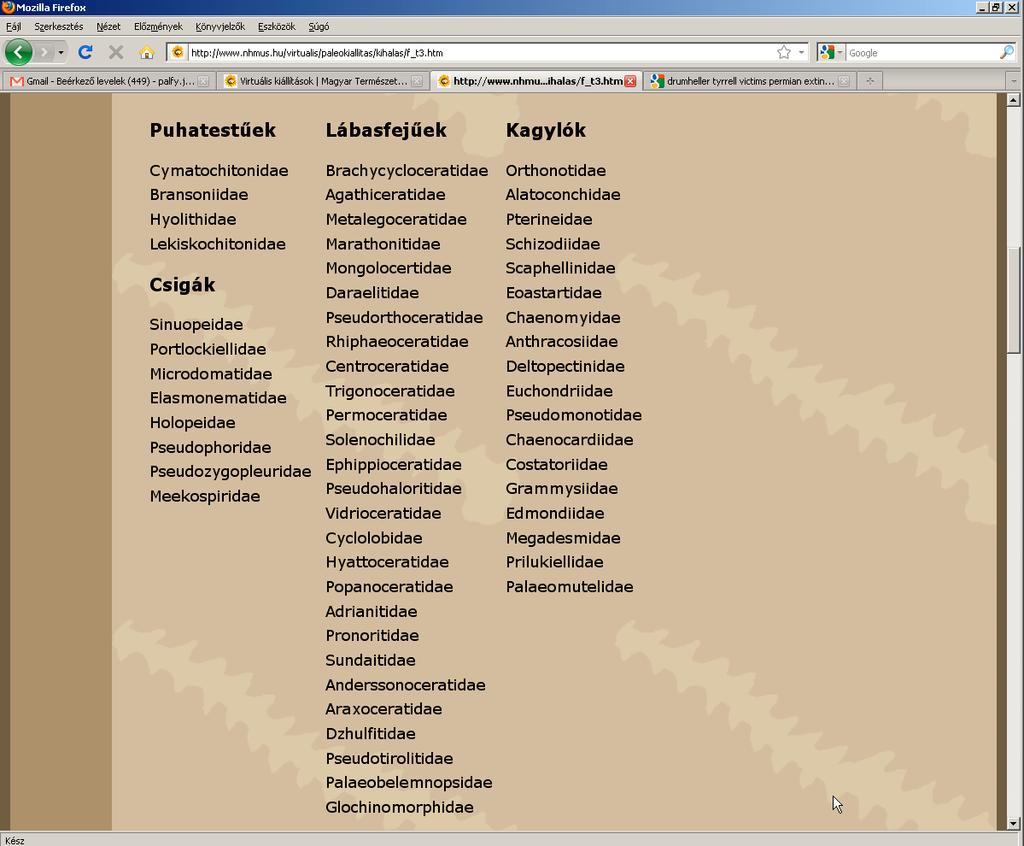Click the magnifier search icon

(x=1007, y=52)
